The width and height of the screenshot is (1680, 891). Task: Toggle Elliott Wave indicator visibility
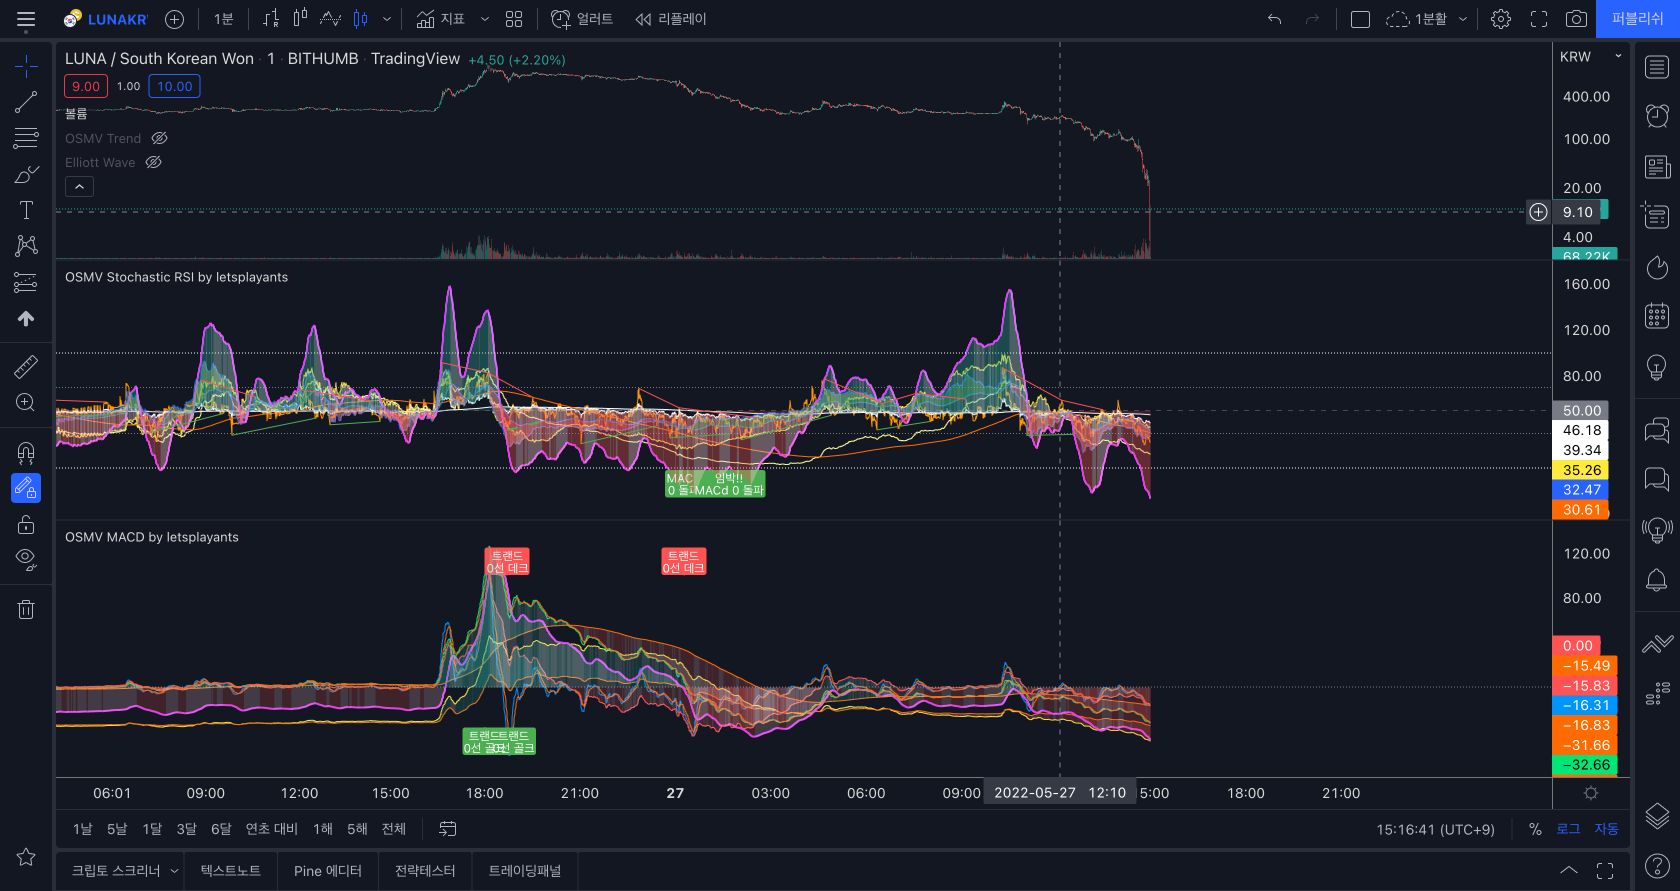(x=153, y=162)
